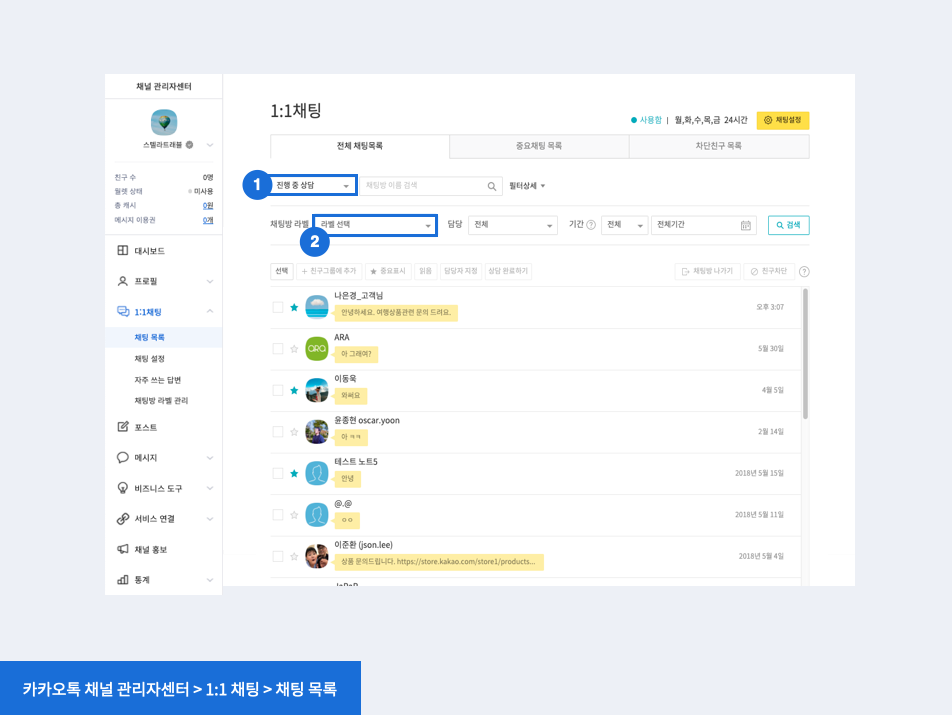Toggle star for 이준환 (json.lee) chat
The width and height of the screenshot is (952, 715).
[294, 556]
